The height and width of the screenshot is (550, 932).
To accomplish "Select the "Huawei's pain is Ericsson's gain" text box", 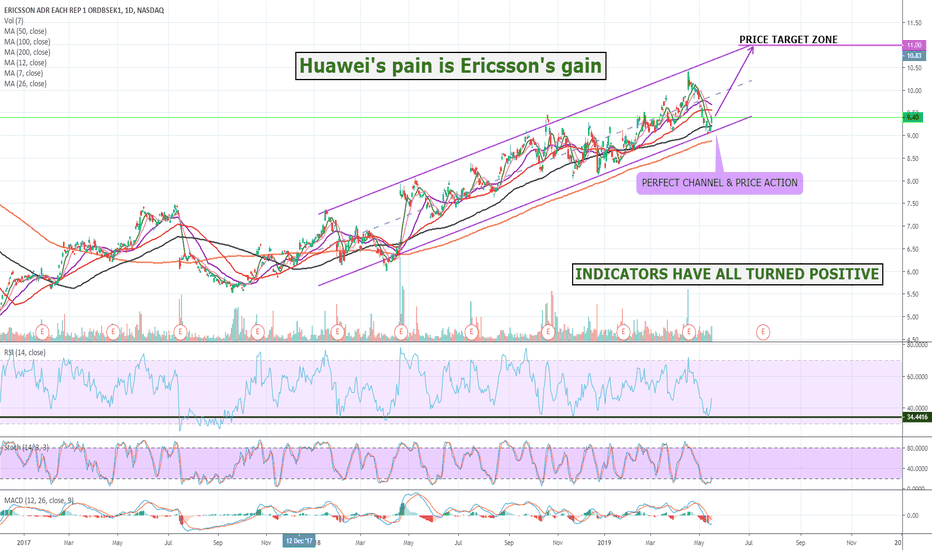I will 451,65.
